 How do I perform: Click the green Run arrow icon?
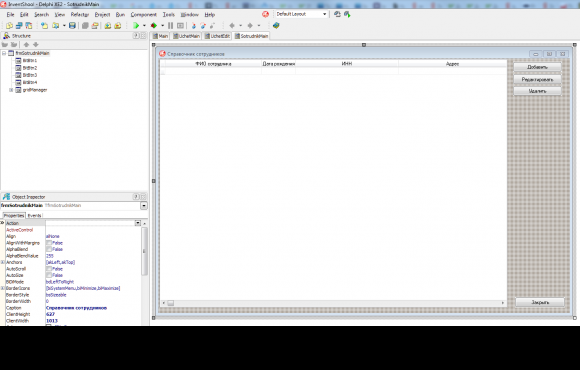[x=136, y=26]
